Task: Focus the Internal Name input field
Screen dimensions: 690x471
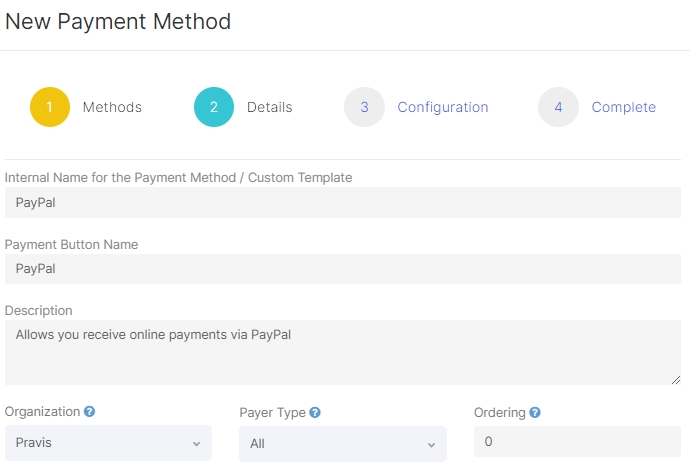Action: tap(343, 202)
